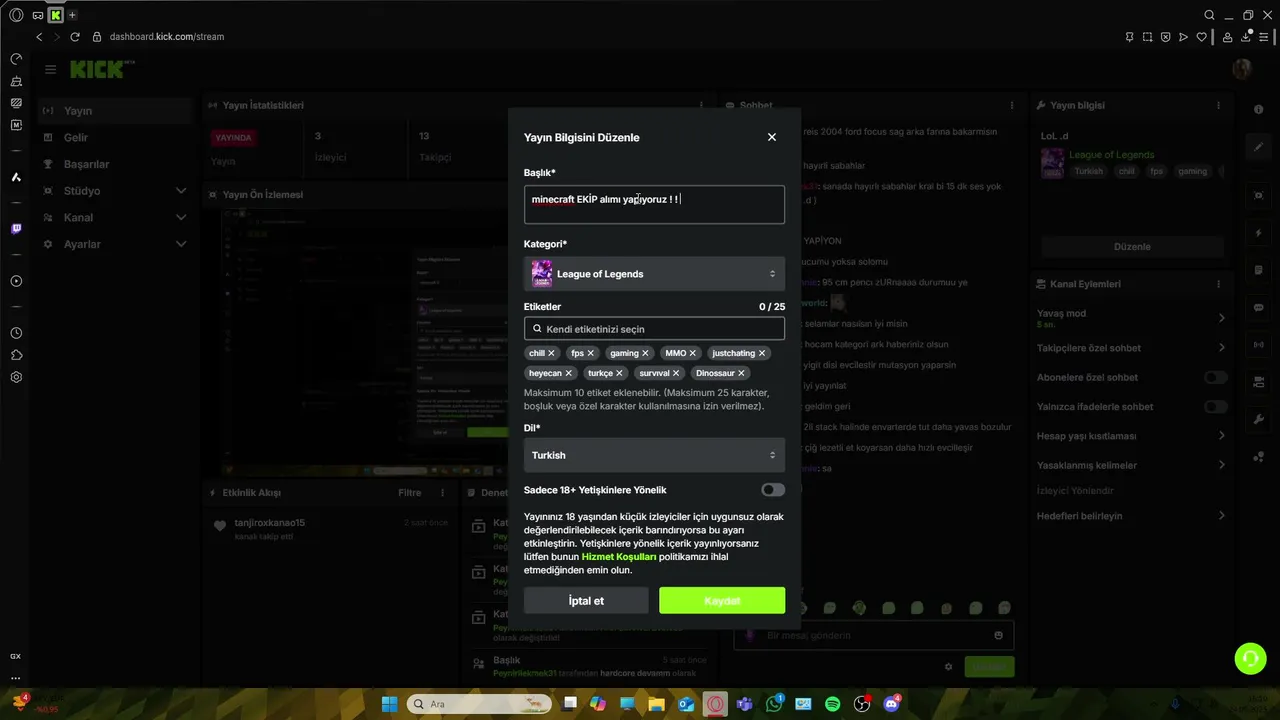
Task: Click tanjiroxkanao15 in the activity feed
Action: click(x=270, y=523)
